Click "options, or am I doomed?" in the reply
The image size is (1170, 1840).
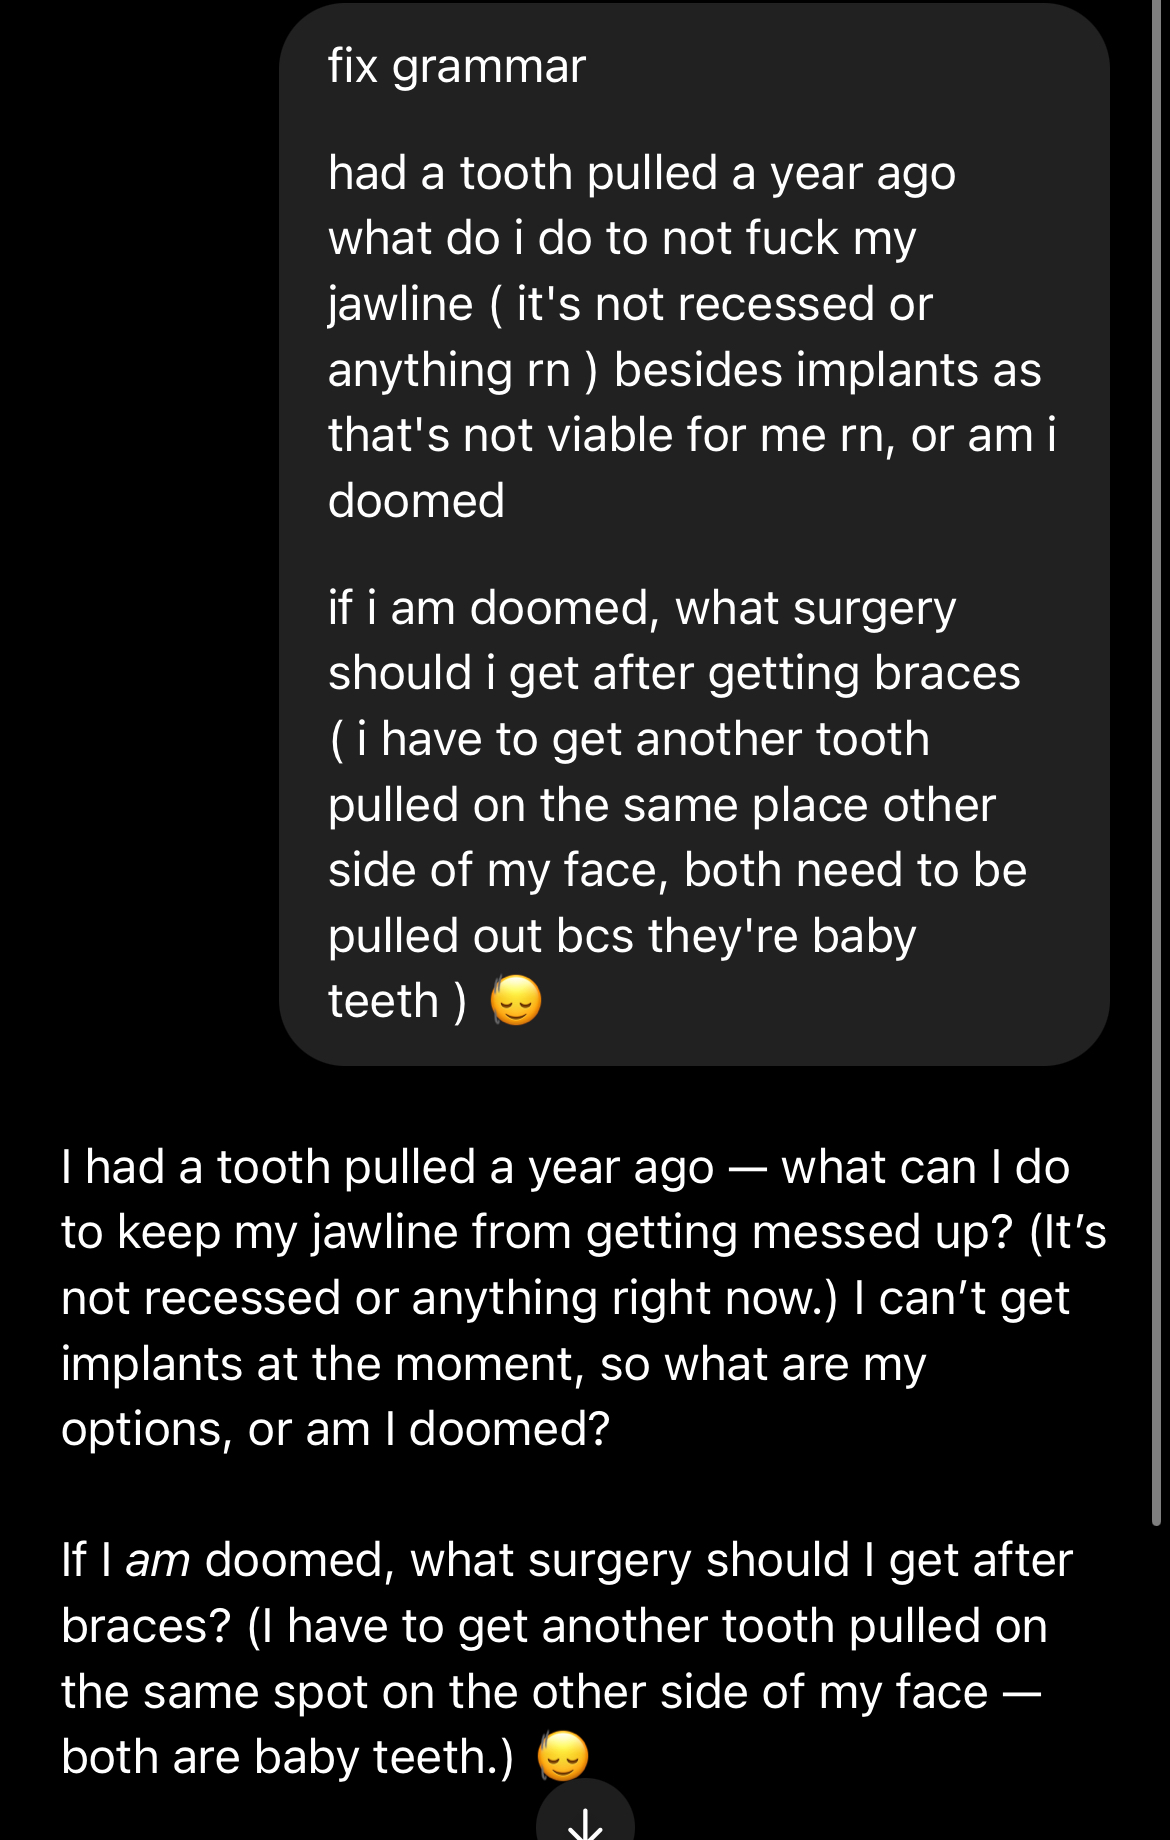pyautogui.click(x=335, y=1430)
